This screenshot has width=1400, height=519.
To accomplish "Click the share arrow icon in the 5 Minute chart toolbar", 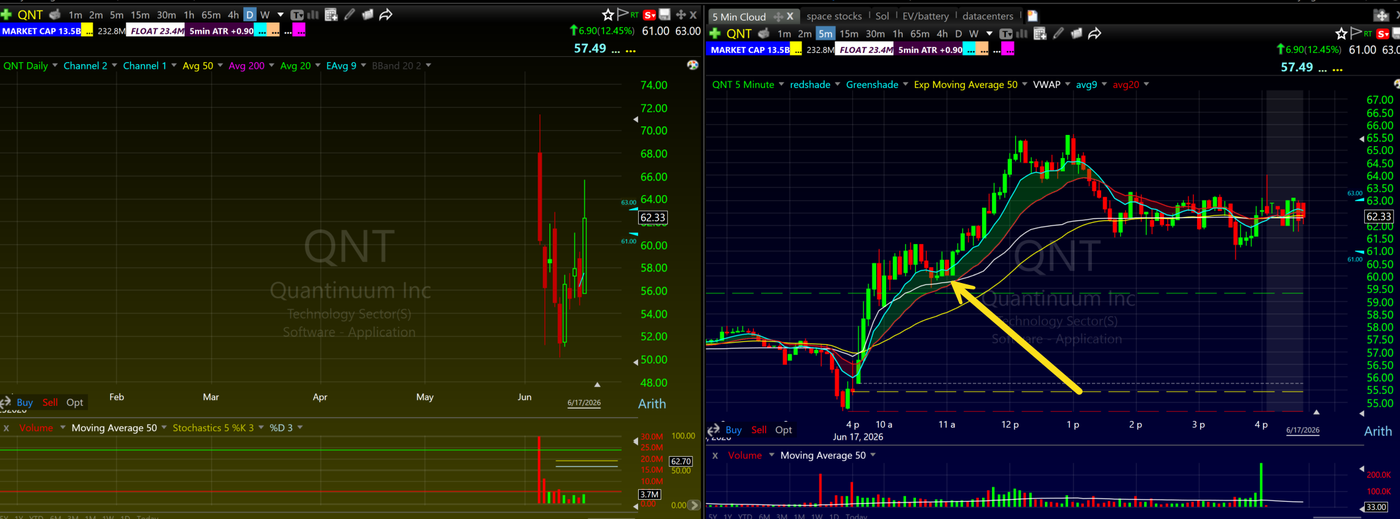I will (1094, 33).
